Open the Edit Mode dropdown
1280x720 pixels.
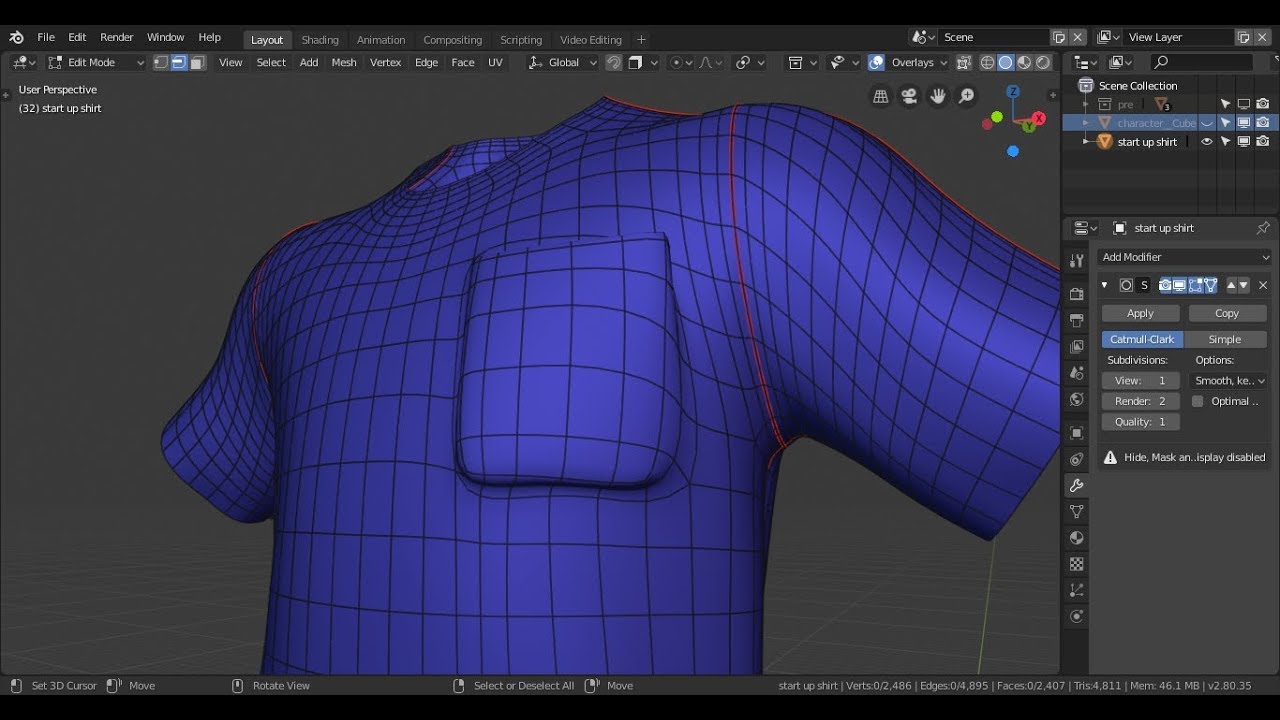(x=96, y=62)
